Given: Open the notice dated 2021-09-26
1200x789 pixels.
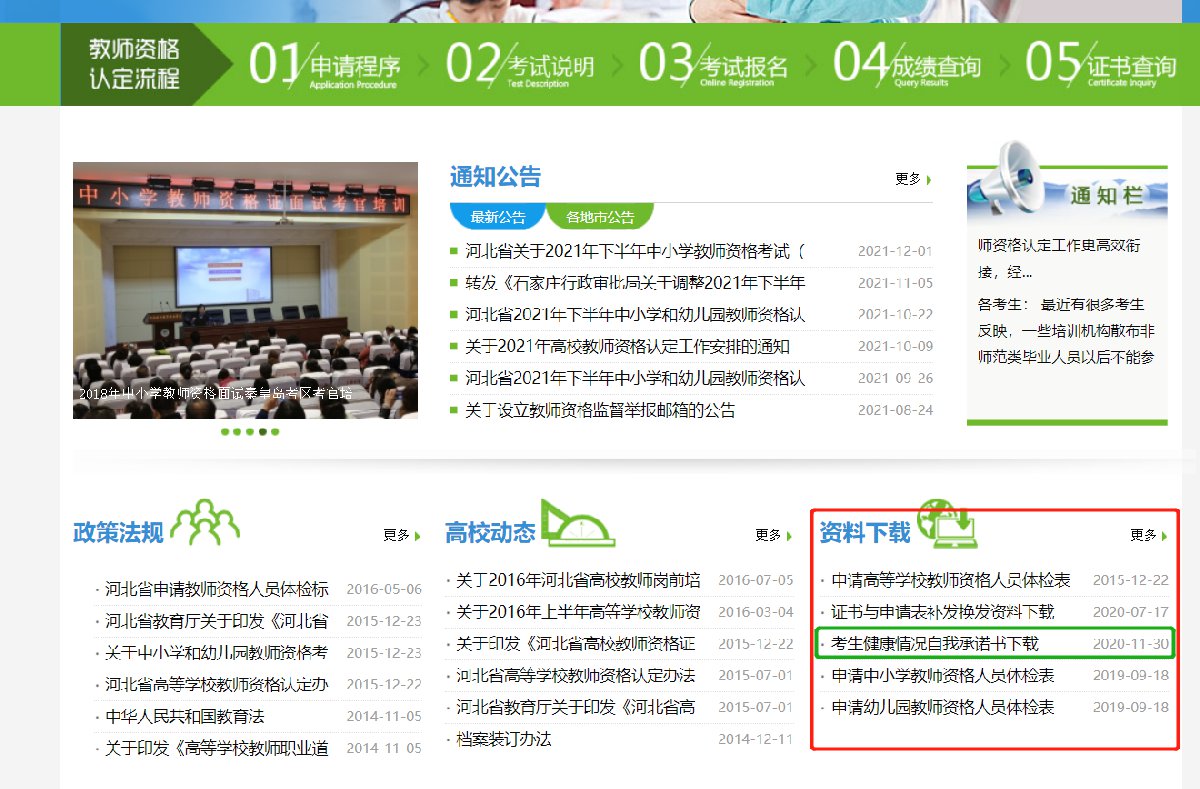Looking at the screenshot, I should (635, 378).
